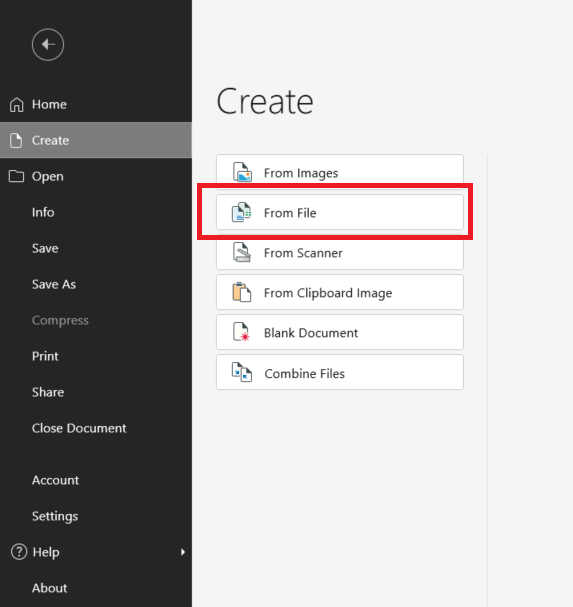Select the Combine Files option

point(340,372)
